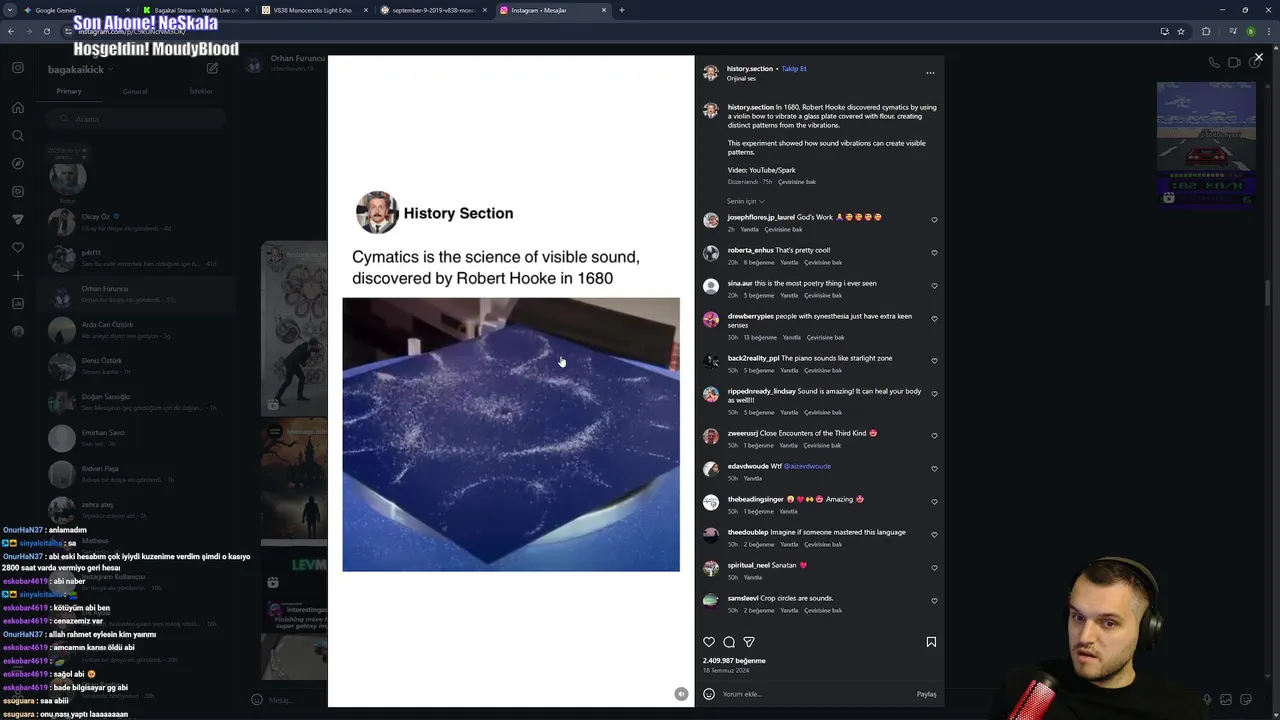
Task: Expand the 'Senin için' comment sort dropdown
Action: pos(746,201)
